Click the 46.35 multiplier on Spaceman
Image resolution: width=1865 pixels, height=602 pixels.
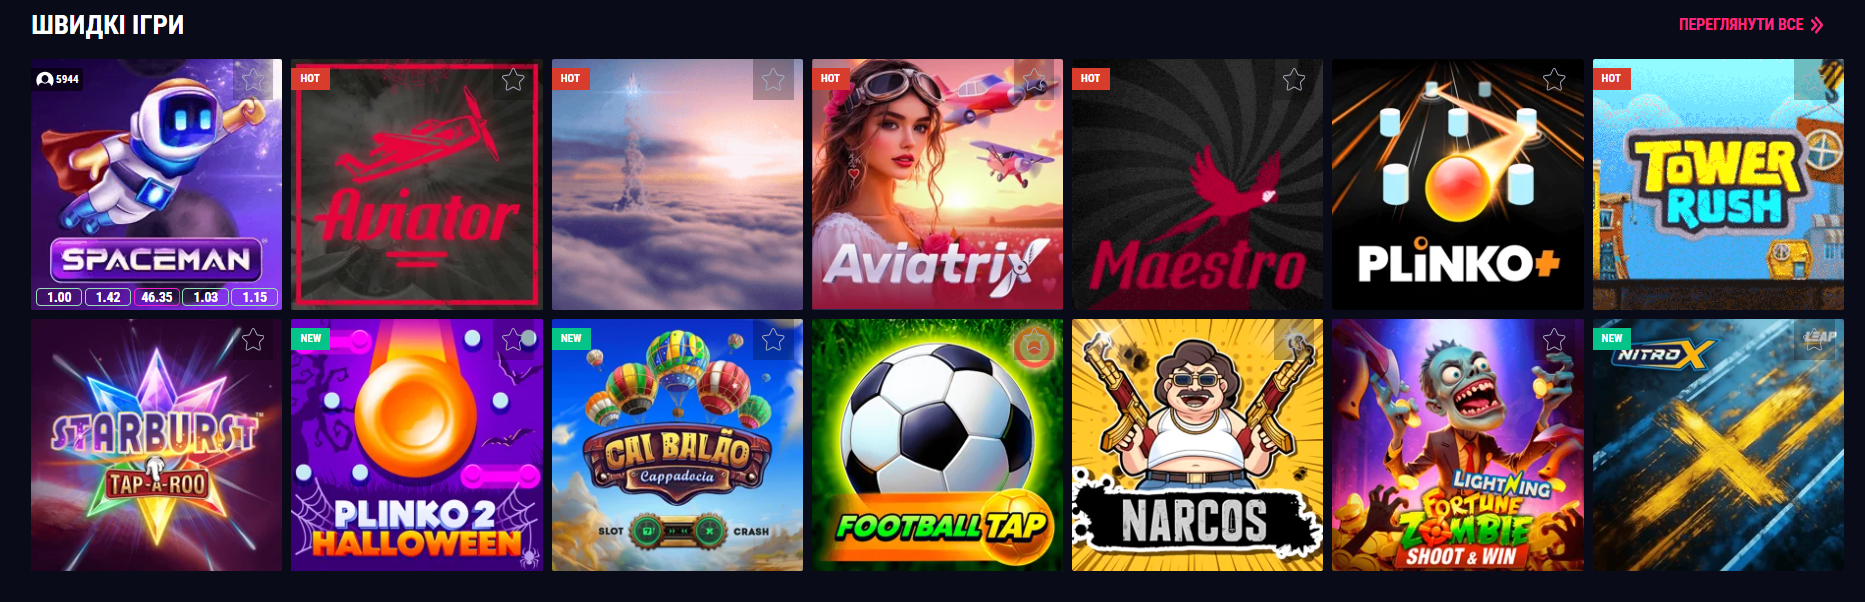point(157,297)
